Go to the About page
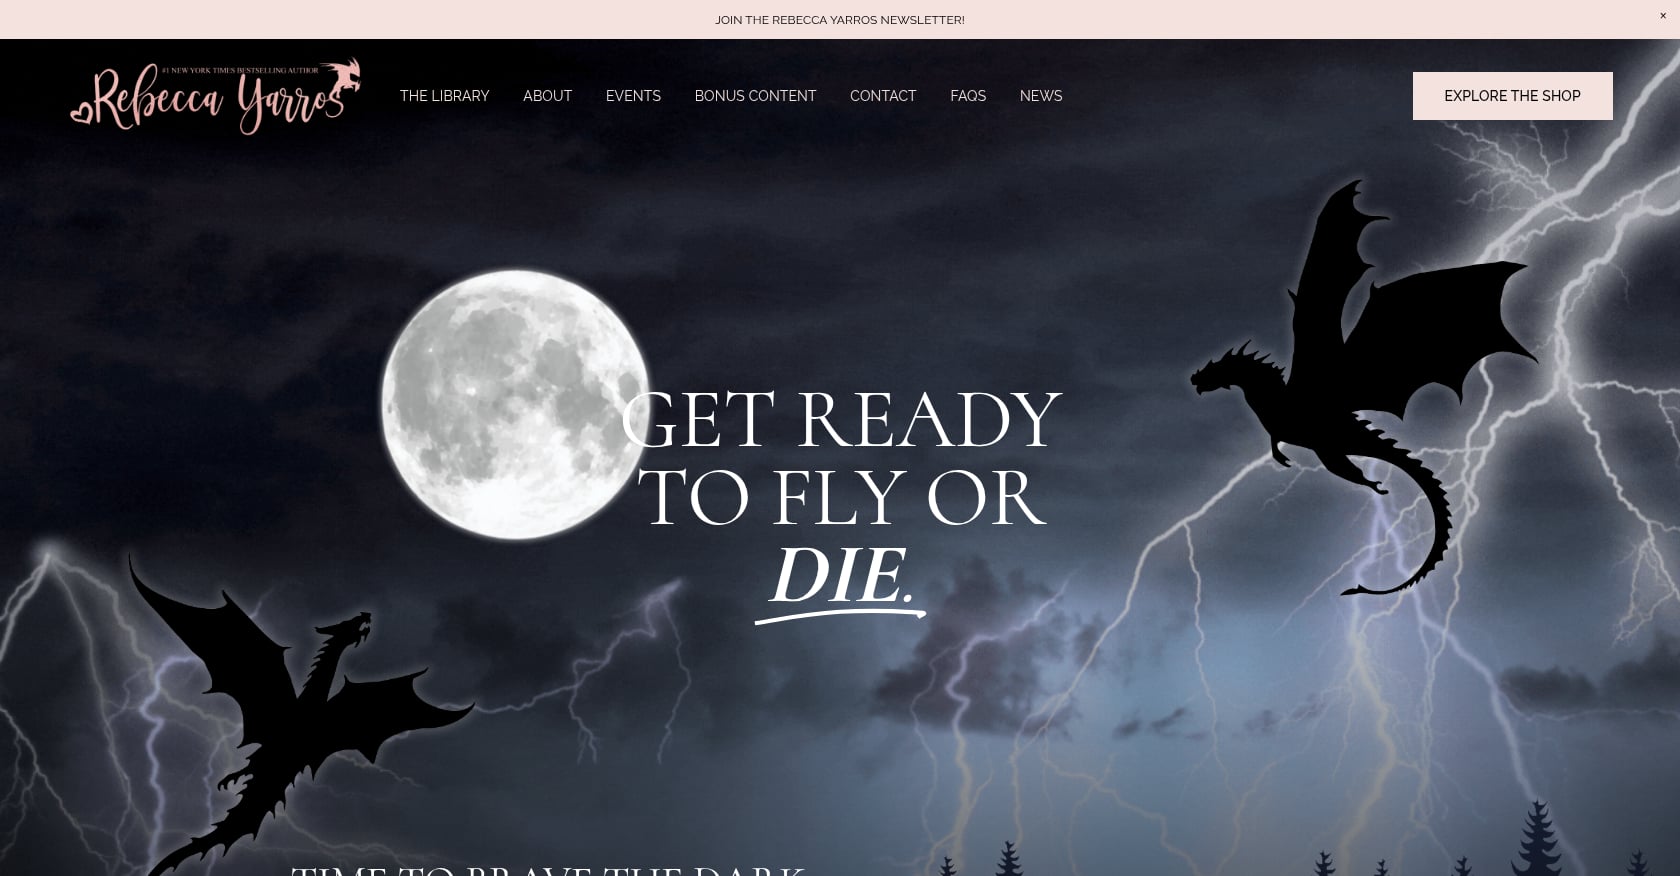This screenshot has height=876, width=1680. tap(547, 96)
